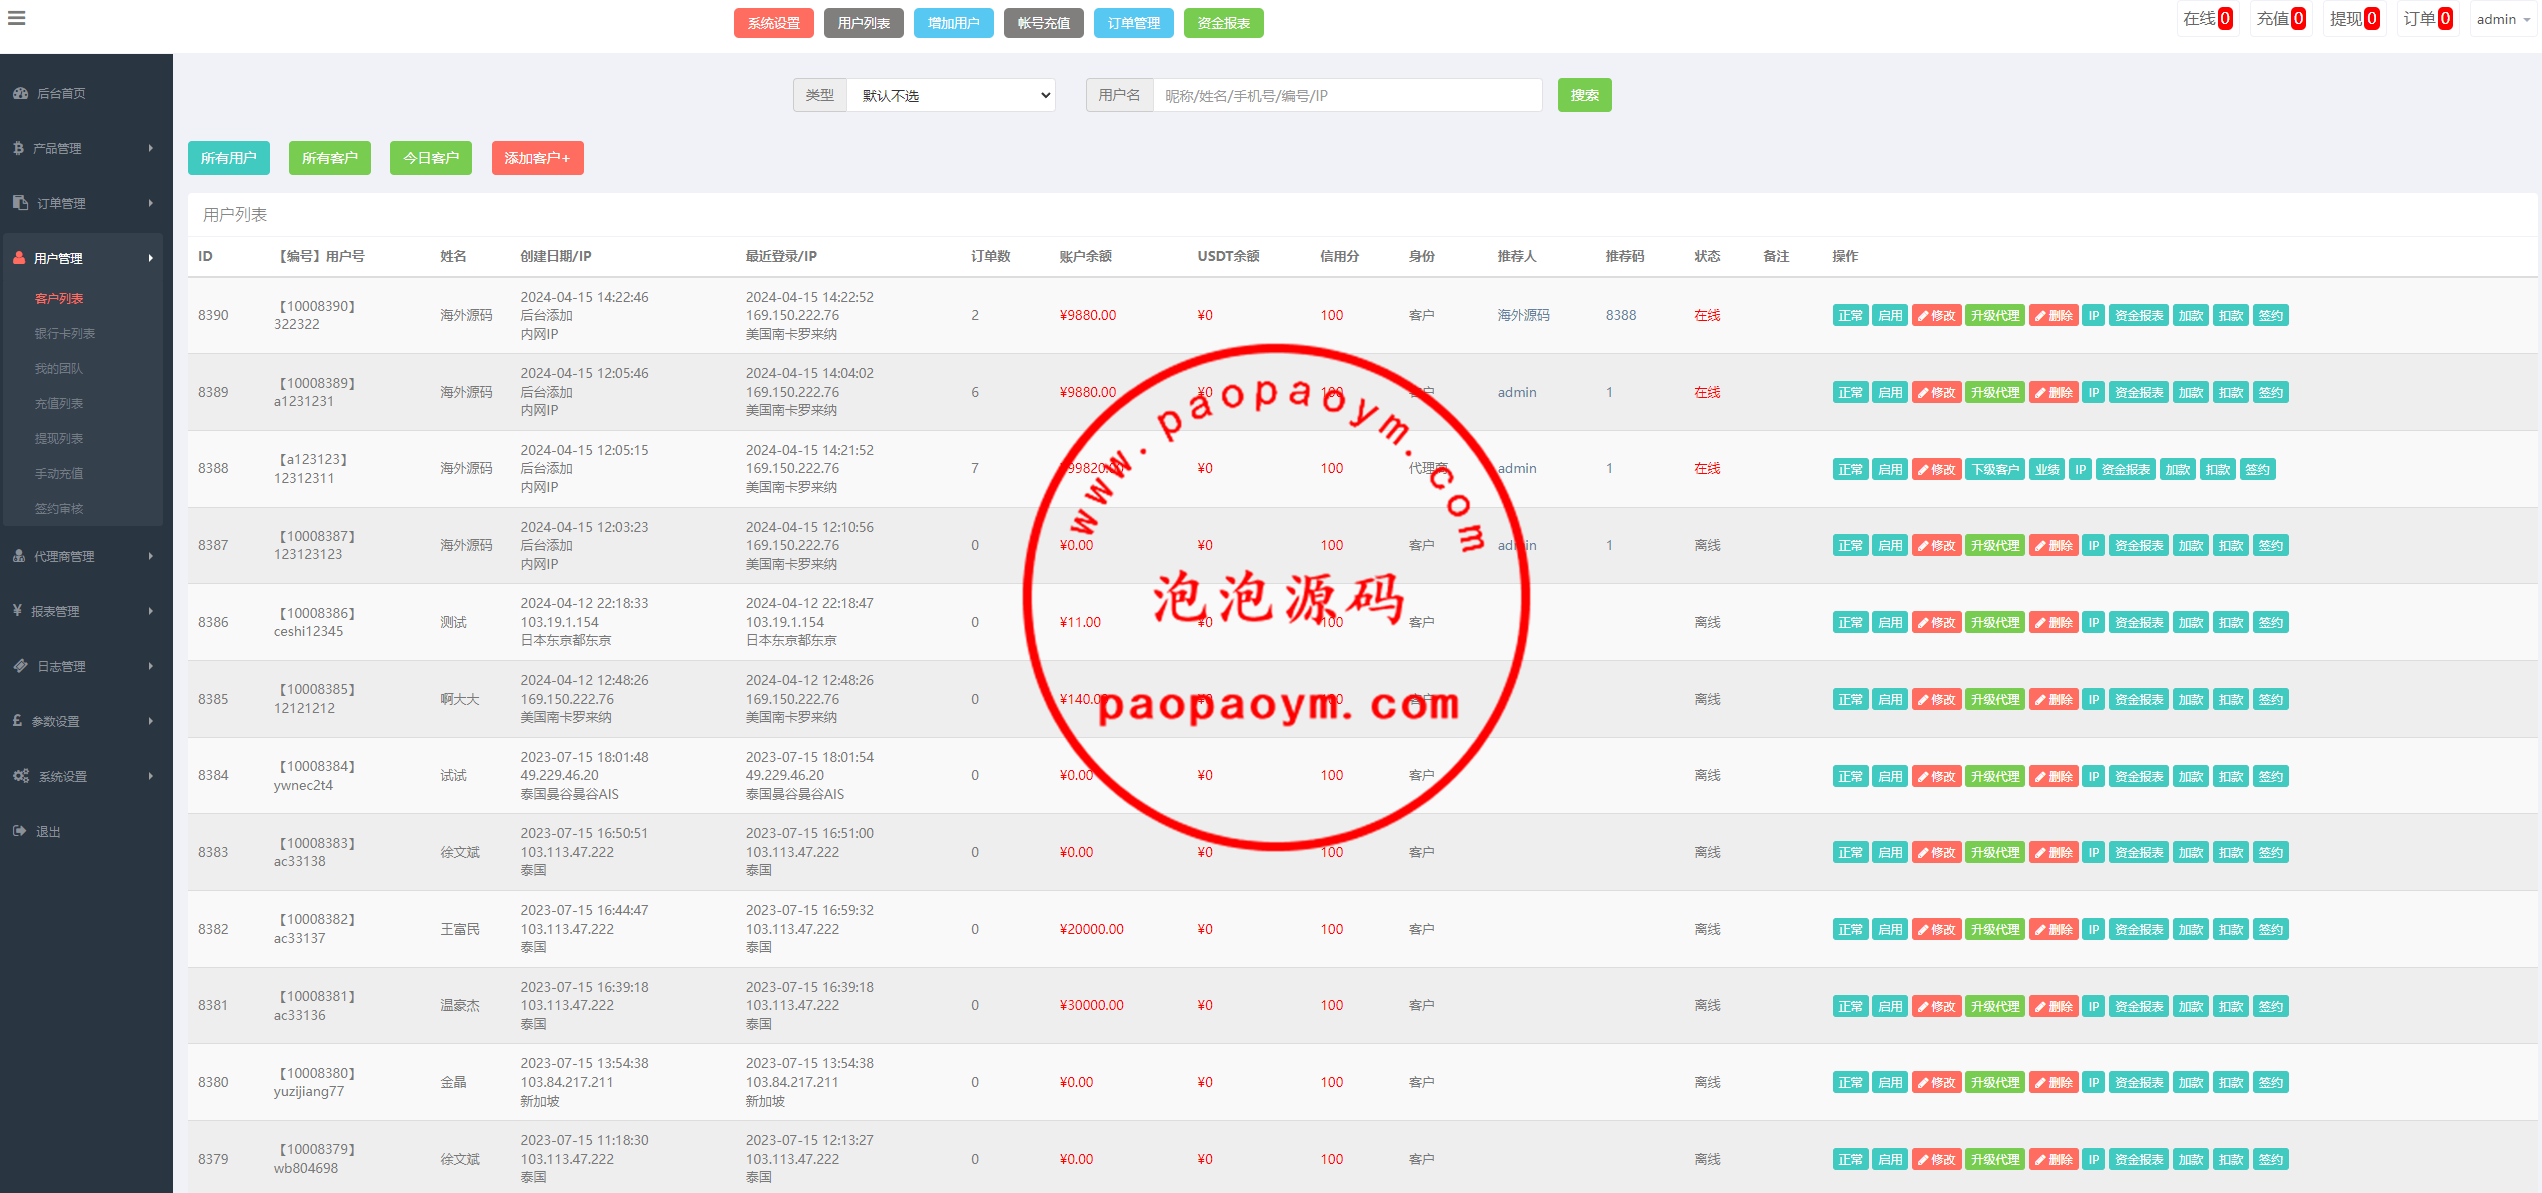Toggle 启用 button for user 8390

(1890, 316)
